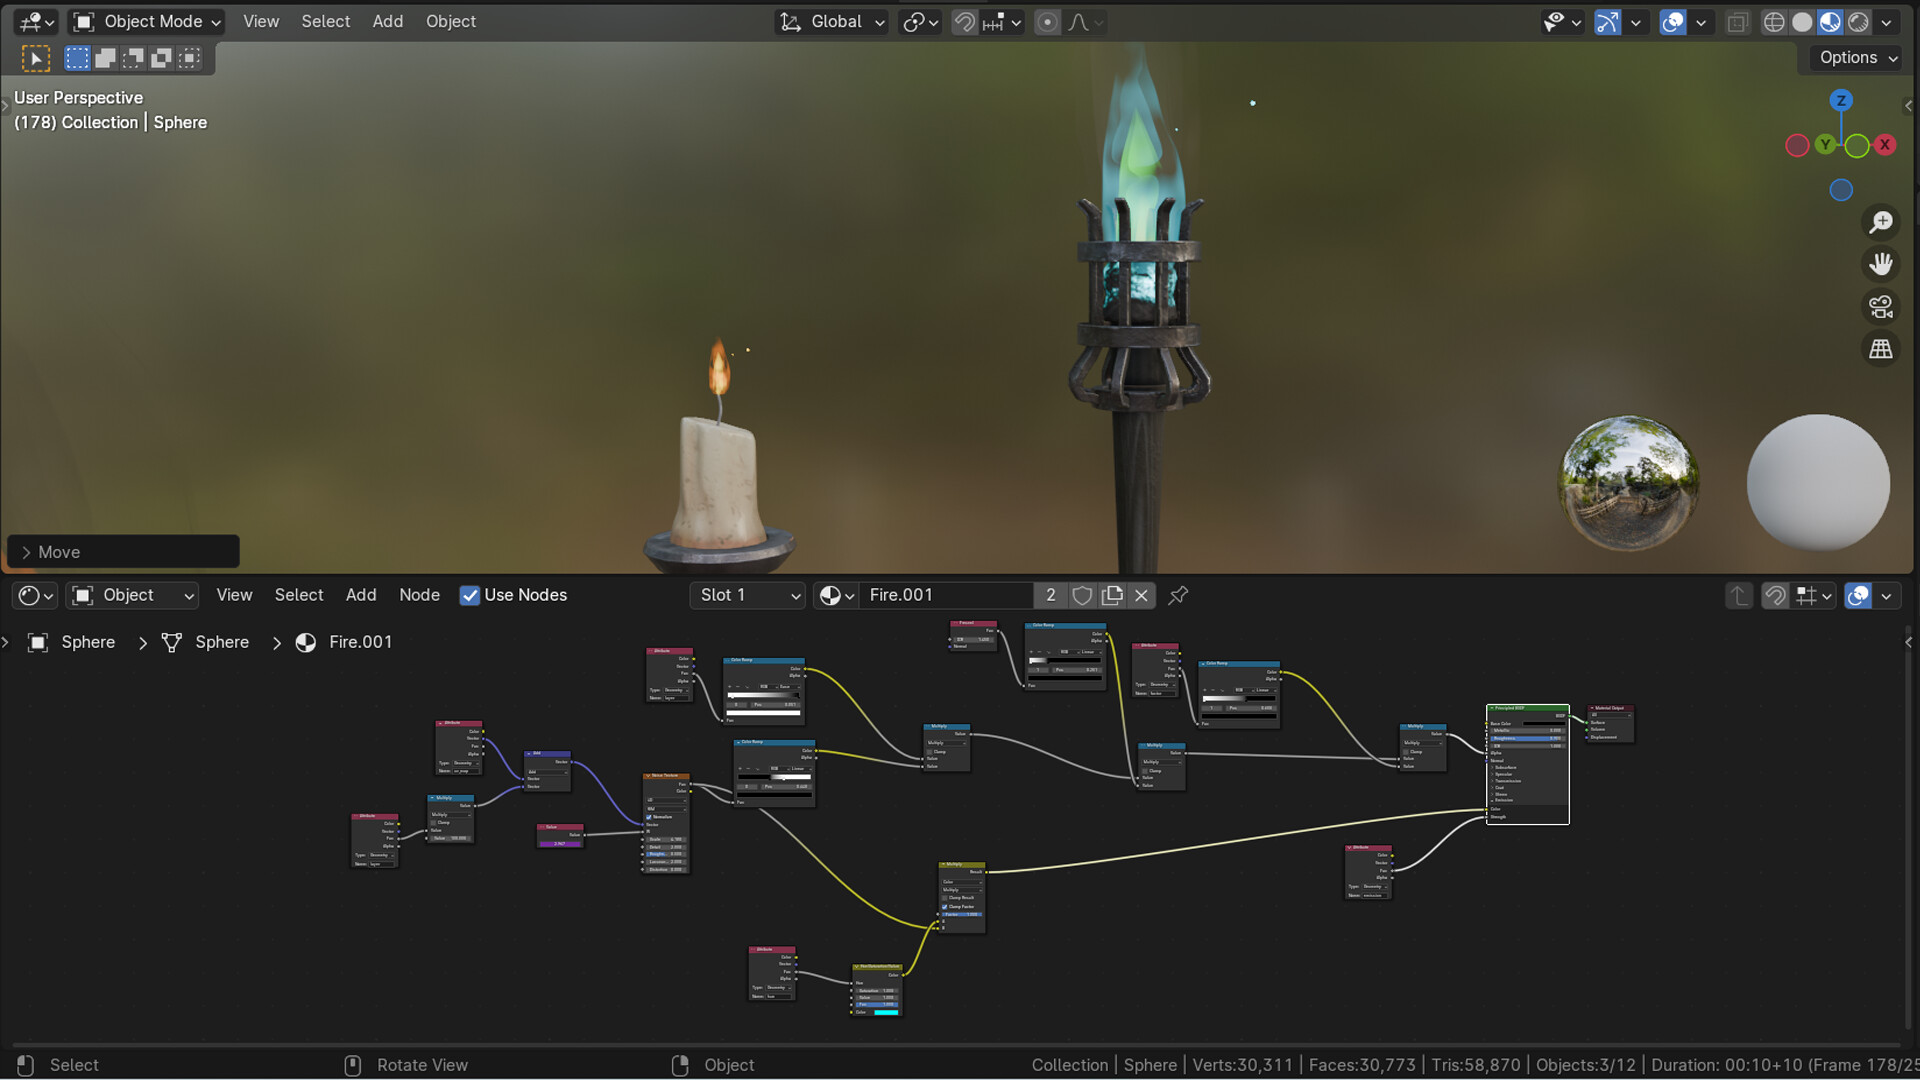Open the Object Mode dropdown

[x=145, y=21]
